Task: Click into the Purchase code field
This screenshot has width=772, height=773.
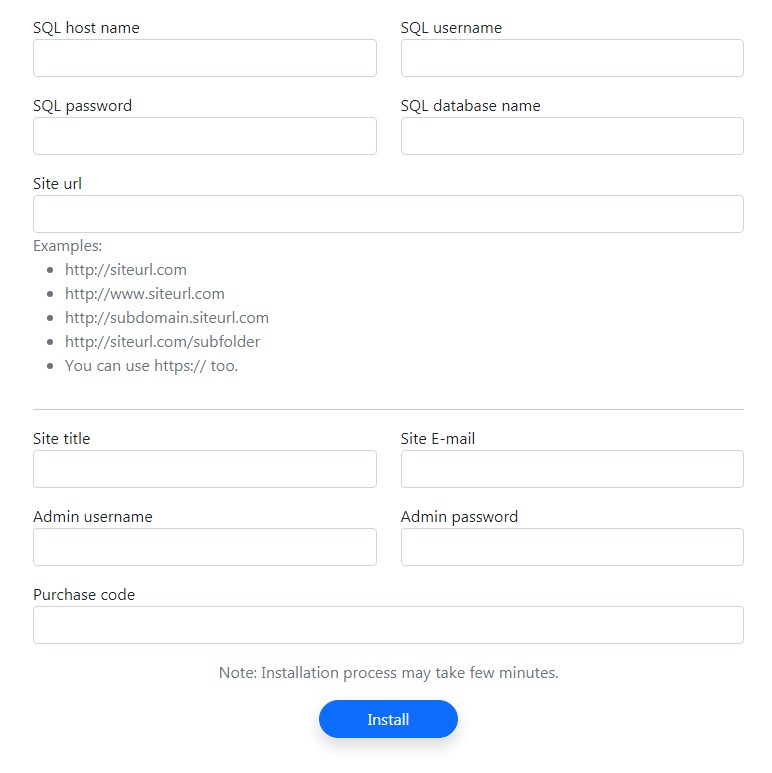Action: (x=388, y=625)
